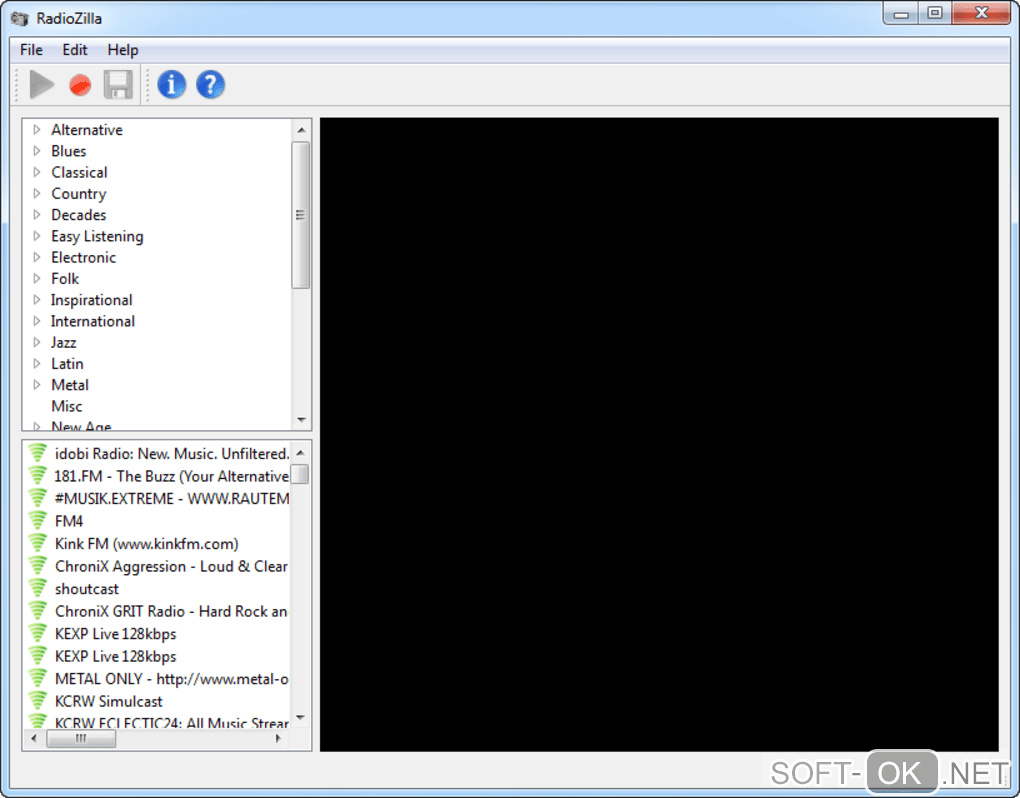Click the Play toolbar button
This screenshot has height=798, width=1020.
pos(42,85)
